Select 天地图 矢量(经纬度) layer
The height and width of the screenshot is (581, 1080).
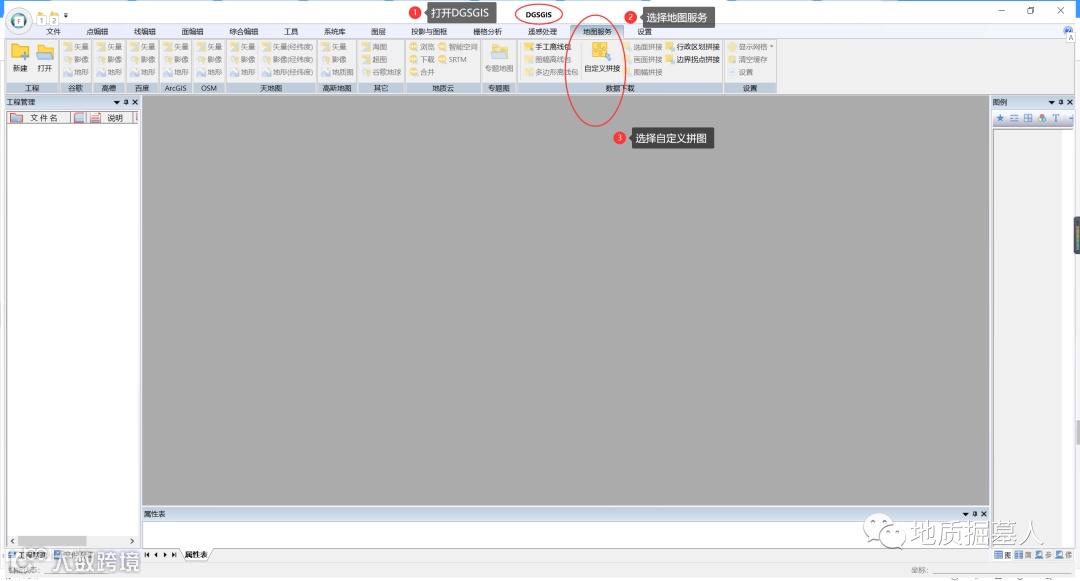click(287, 47)
